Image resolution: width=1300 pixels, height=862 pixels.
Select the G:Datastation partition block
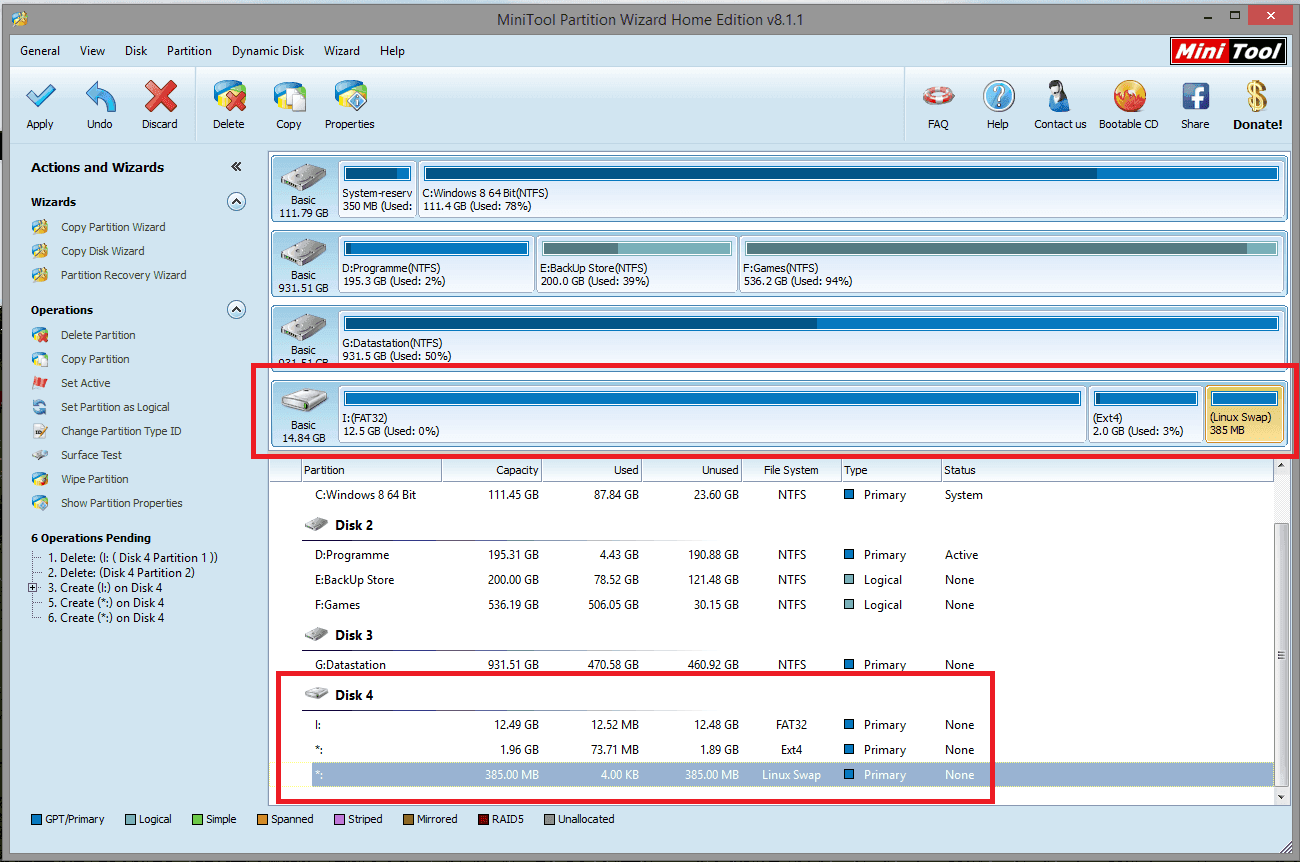(811, 338)
